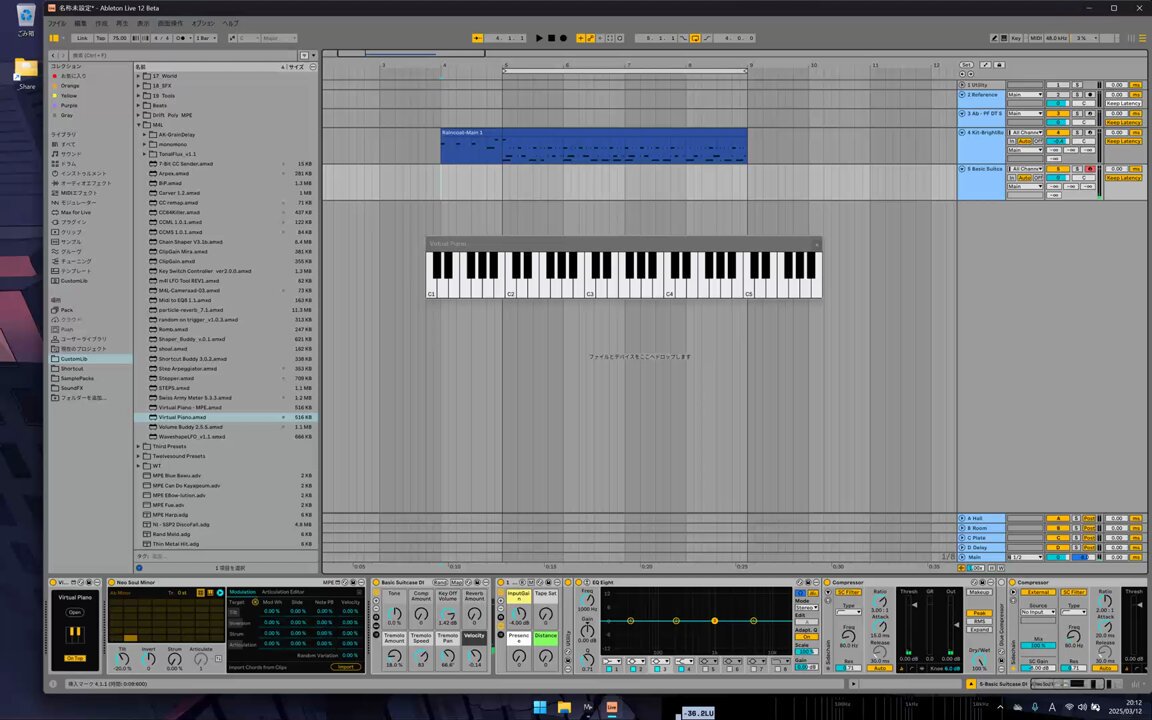
Task: Stop playback with the Stop button
Action: coord(551,38)
